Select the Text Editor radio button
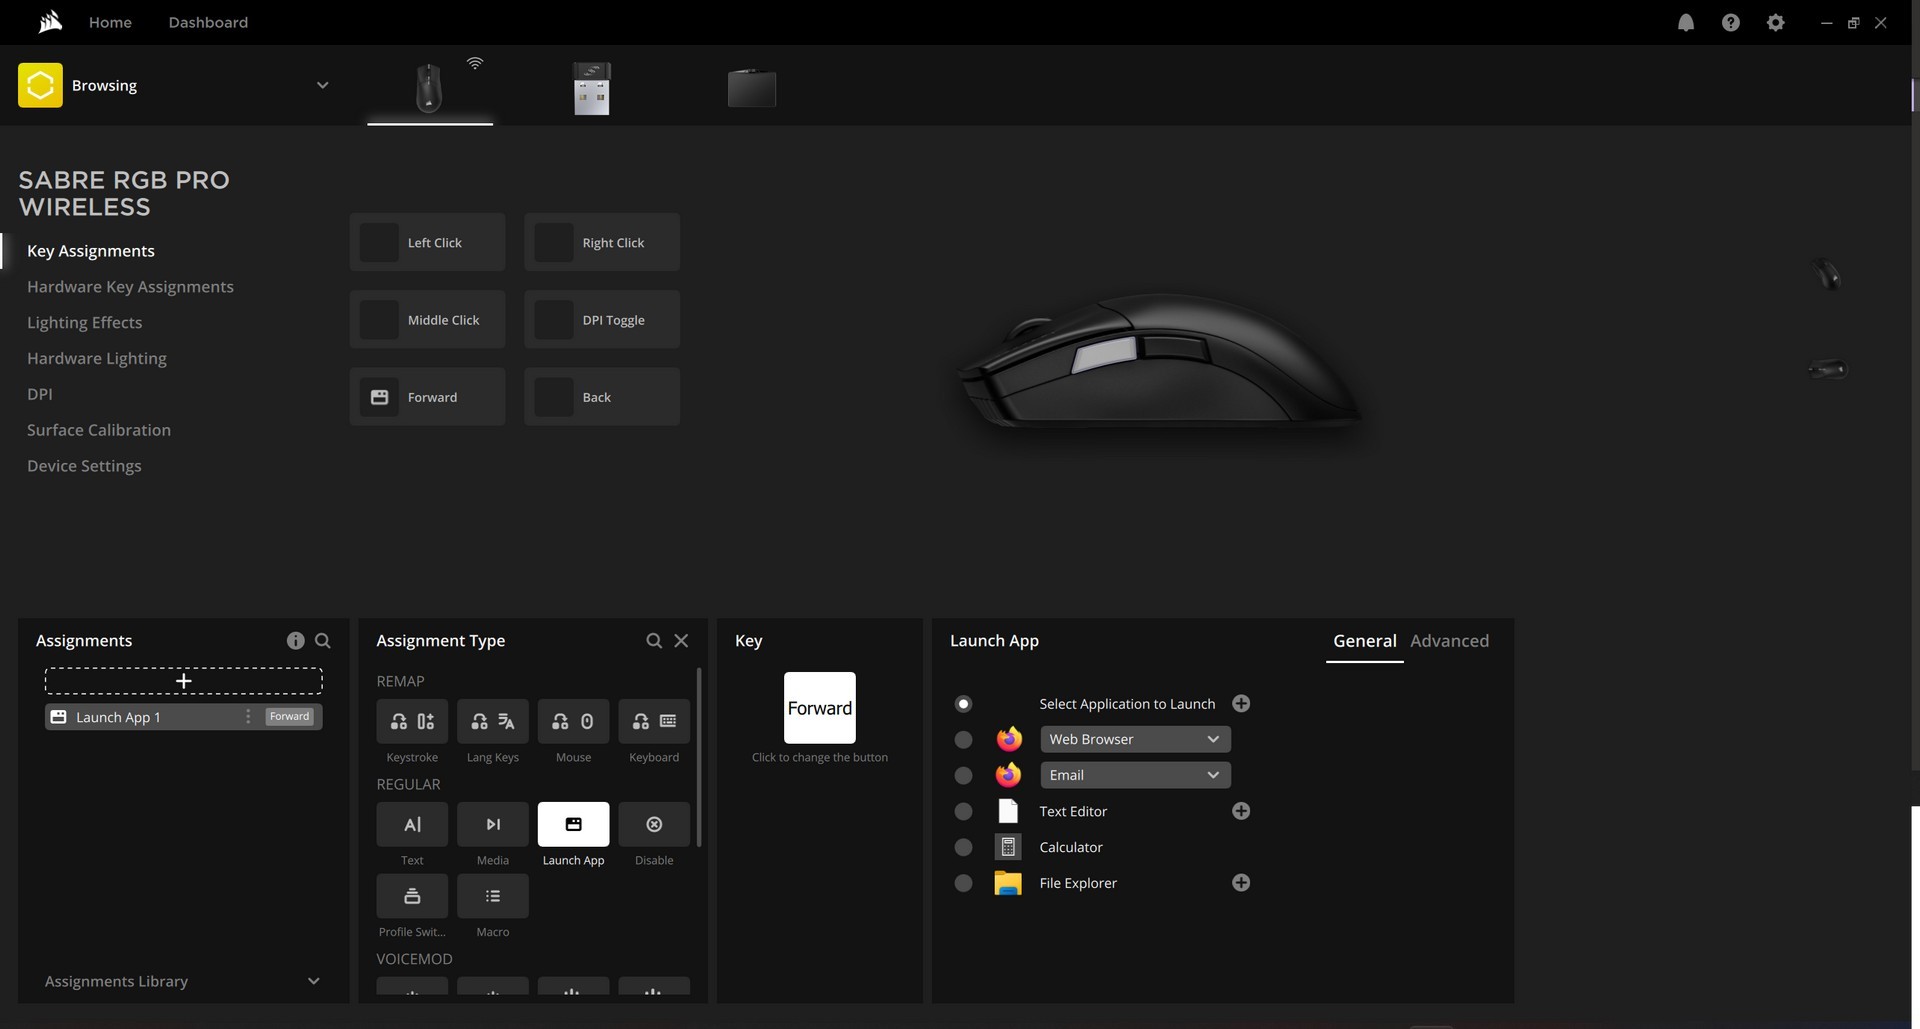 tap(963, 811)
